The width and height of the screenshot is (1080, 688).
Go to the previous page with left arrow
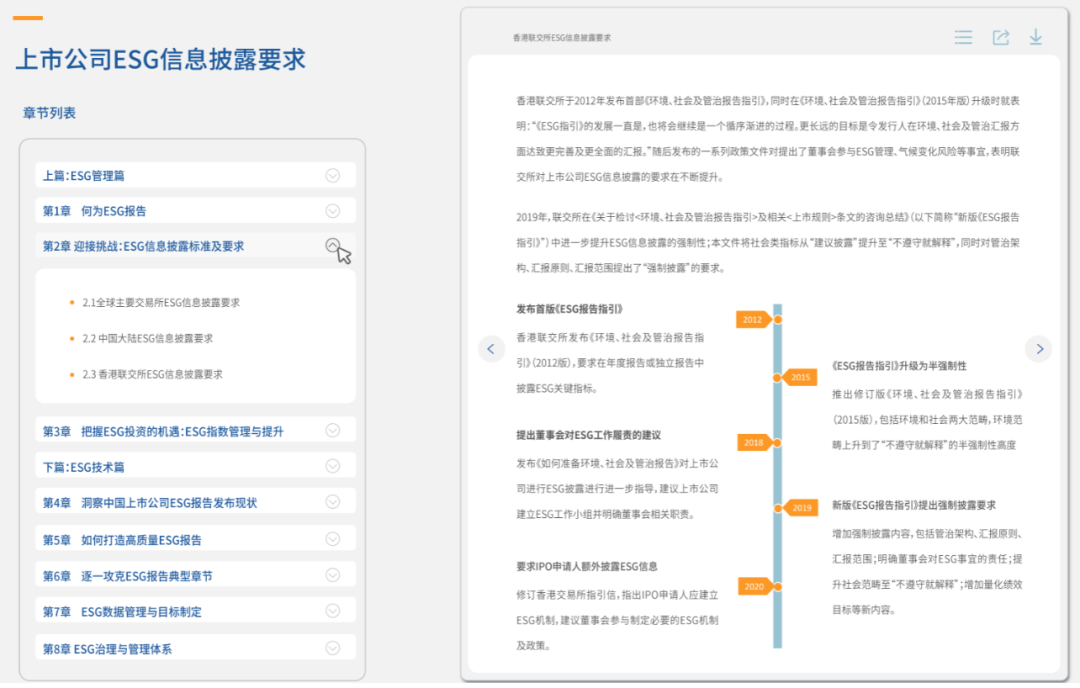(491, 349)
